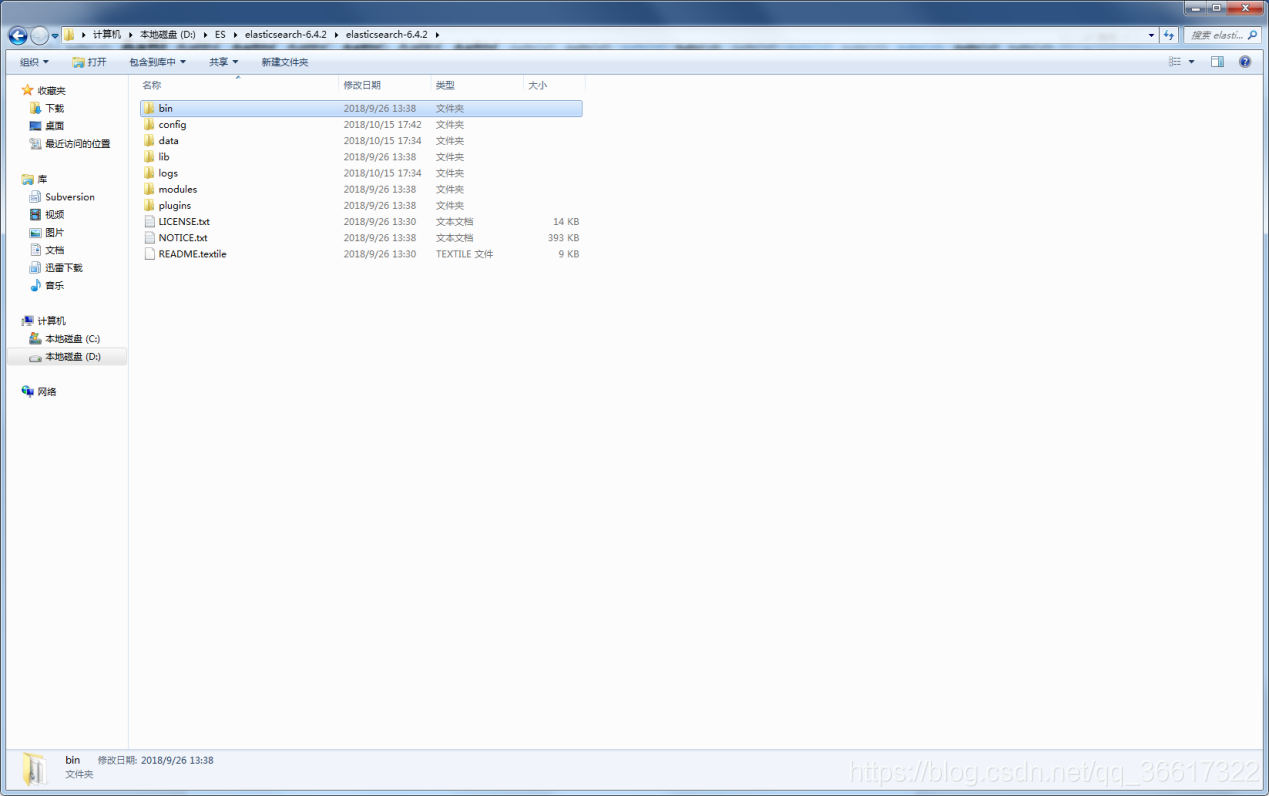Open the Subversion library

point(69,197)
